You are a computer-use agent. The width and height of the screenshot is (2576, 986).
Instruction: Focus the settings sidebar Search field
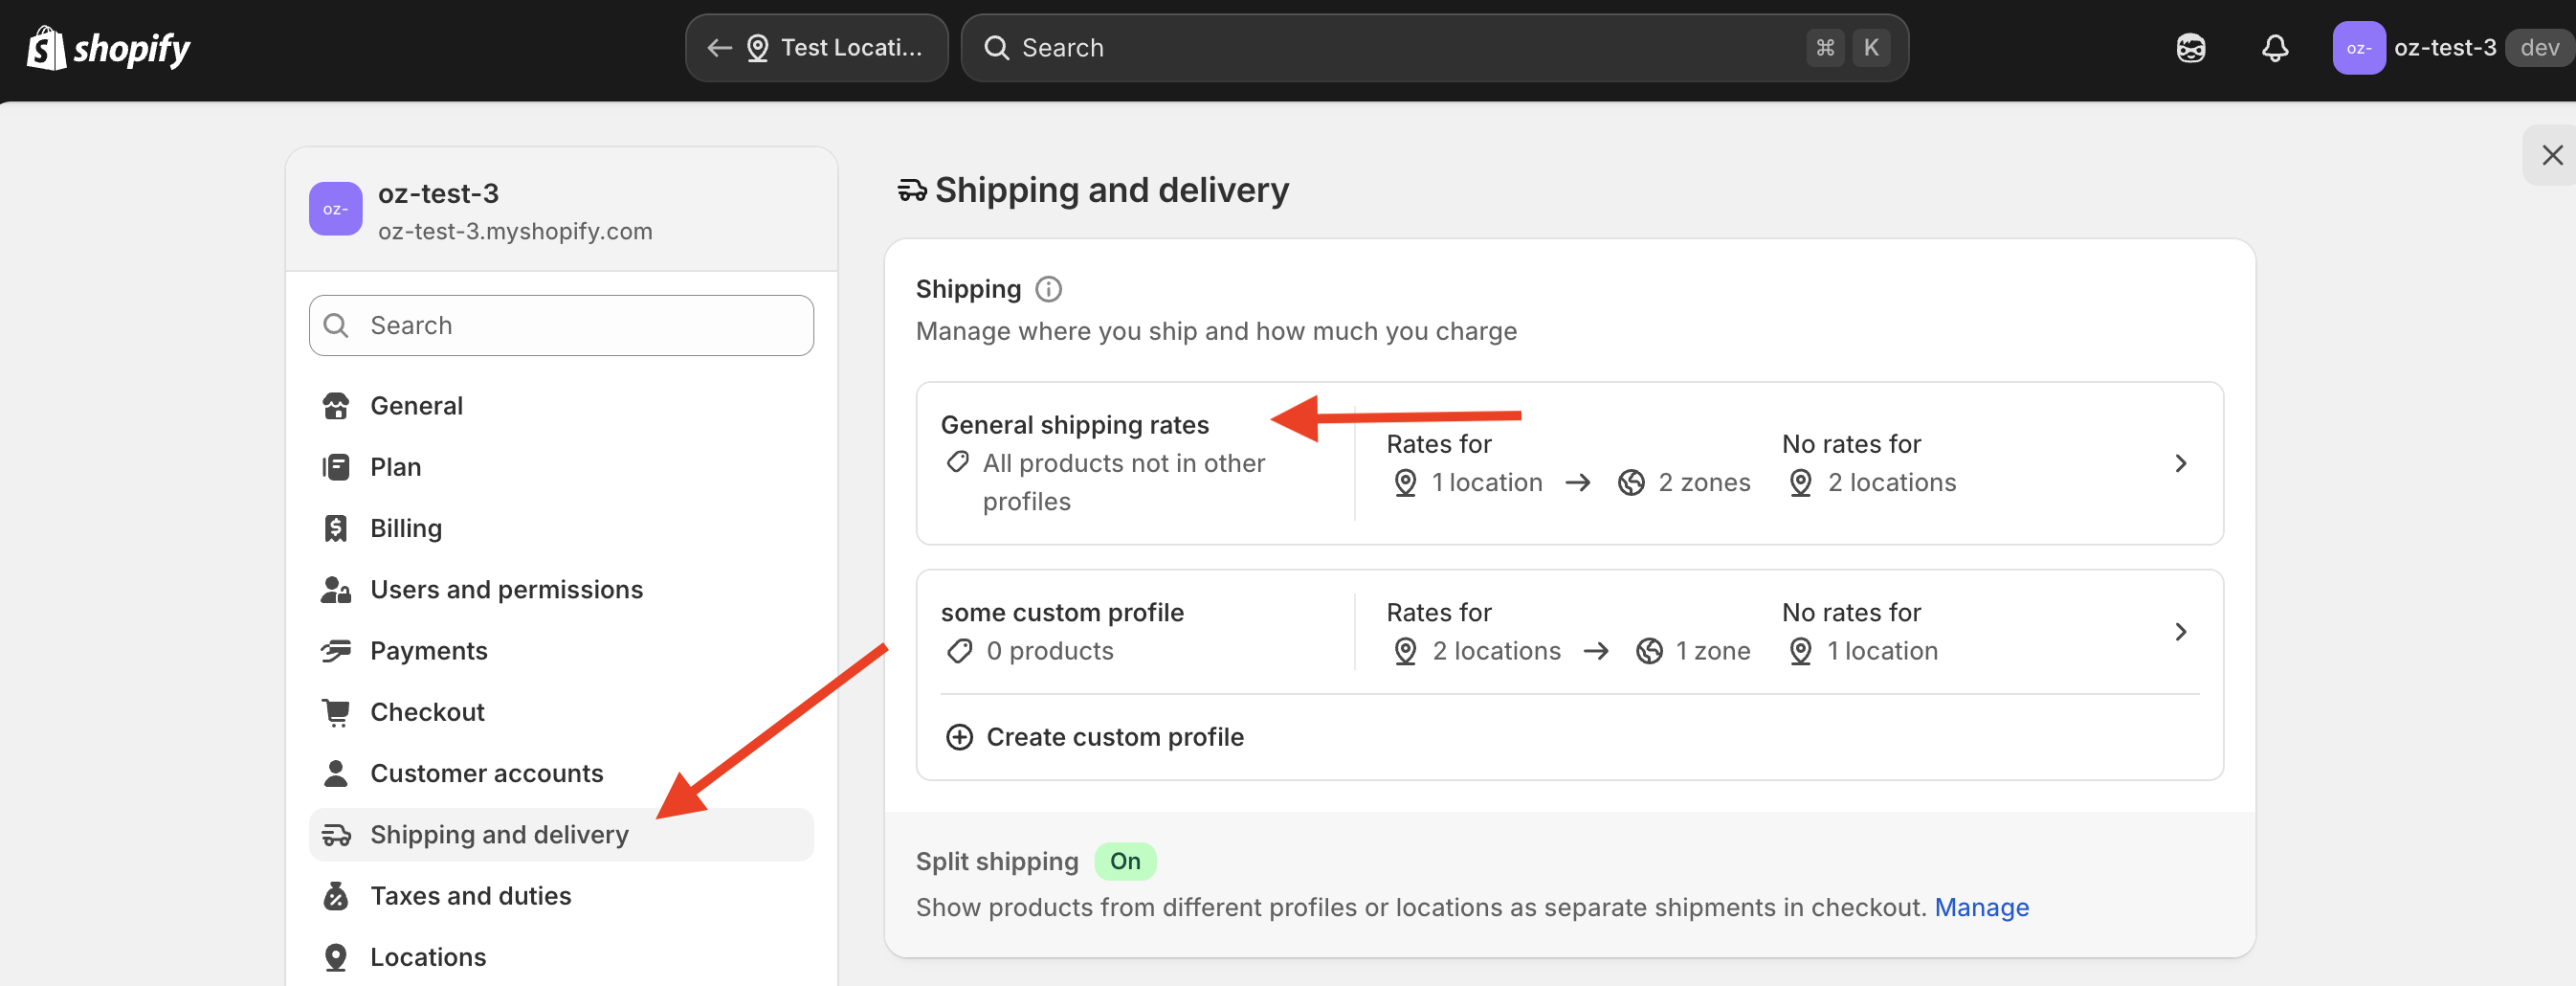(x=562, y=325)
